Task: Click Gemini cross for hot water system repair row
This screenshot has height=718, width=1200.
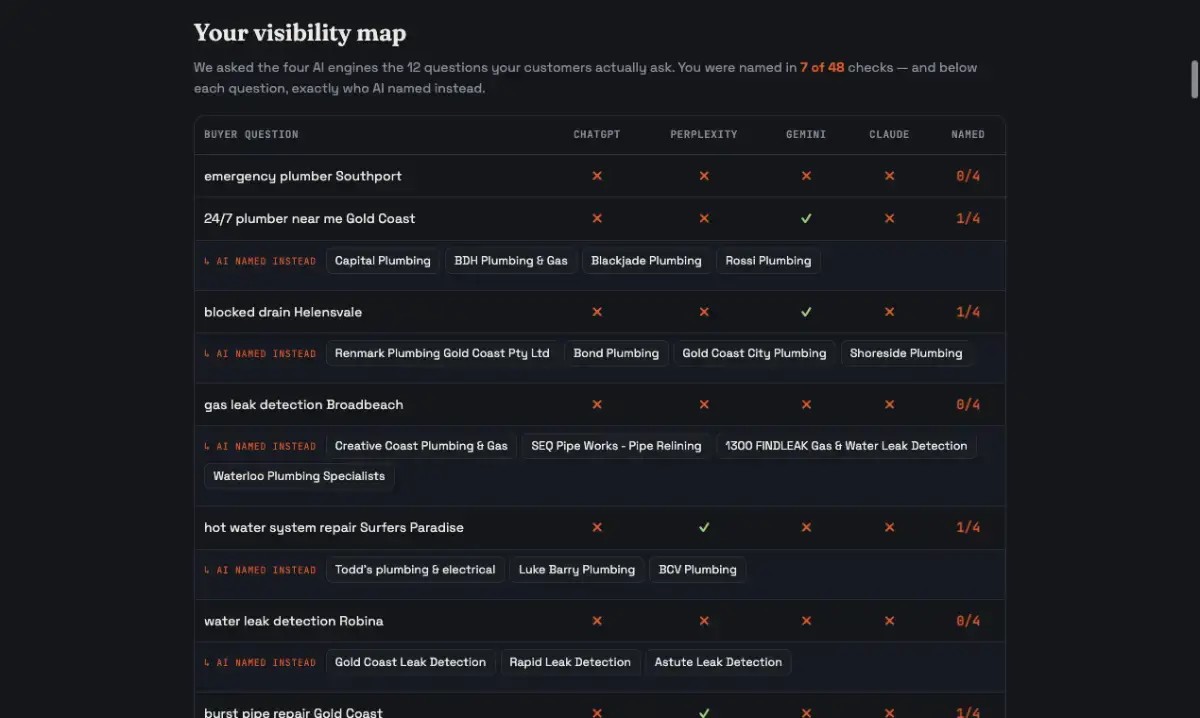Action: [806, 527]
